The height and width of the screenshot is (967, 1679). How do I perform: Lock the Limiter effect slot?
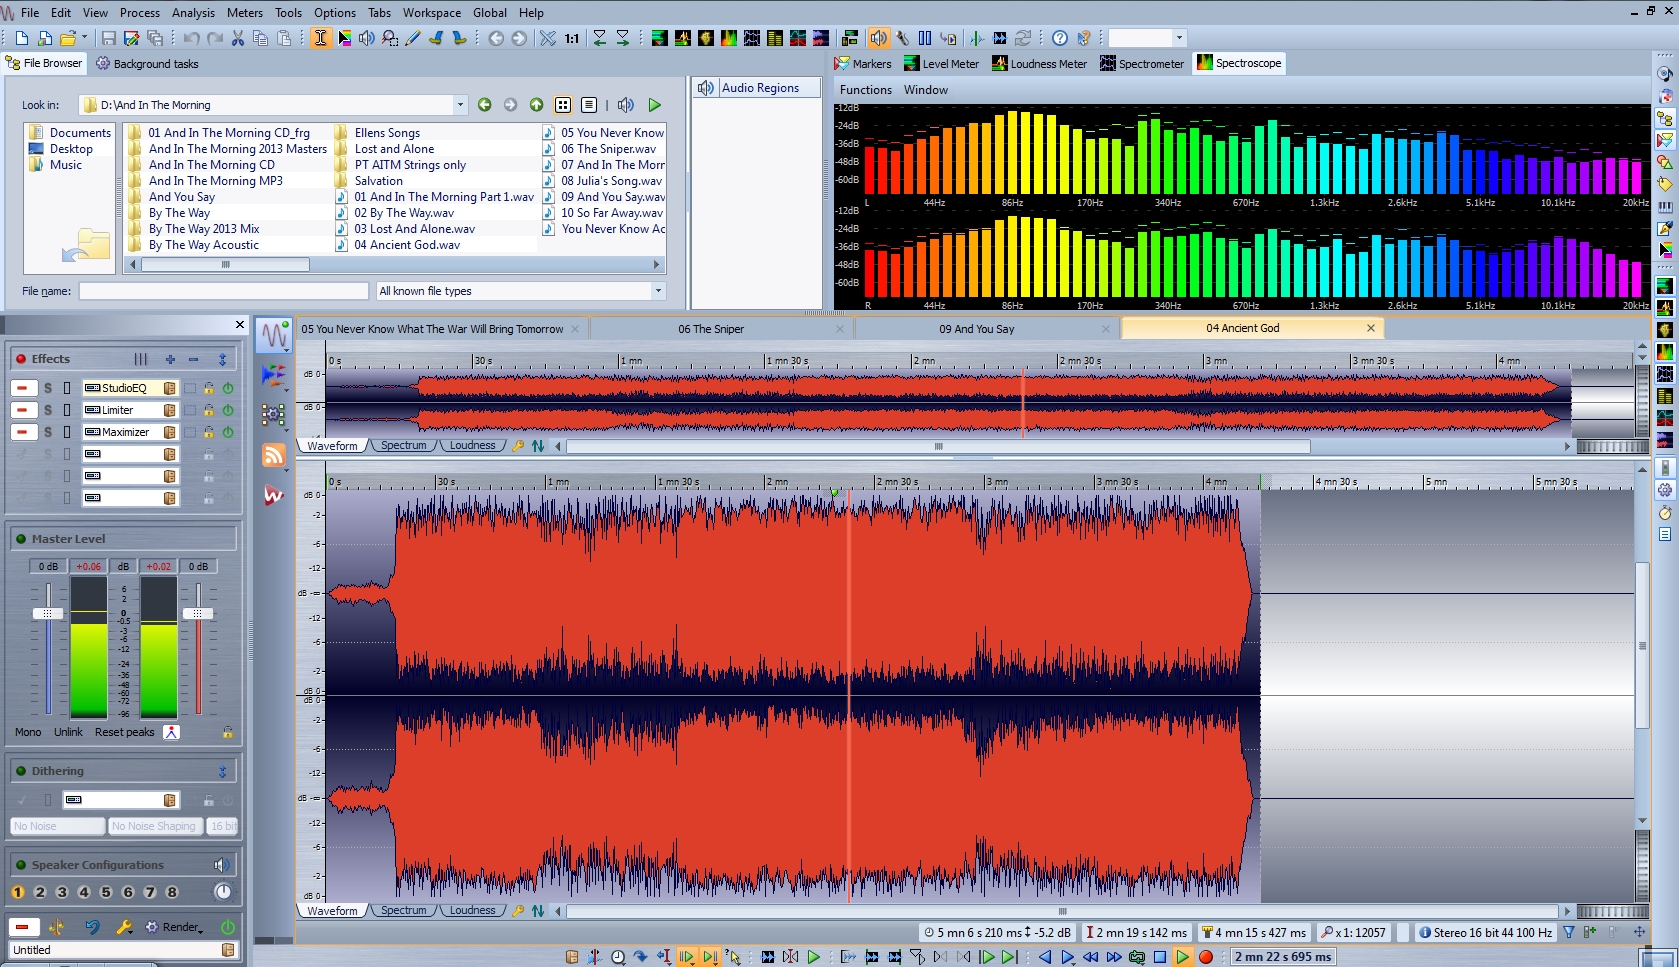pyautogui.click(x=209, y=410)
